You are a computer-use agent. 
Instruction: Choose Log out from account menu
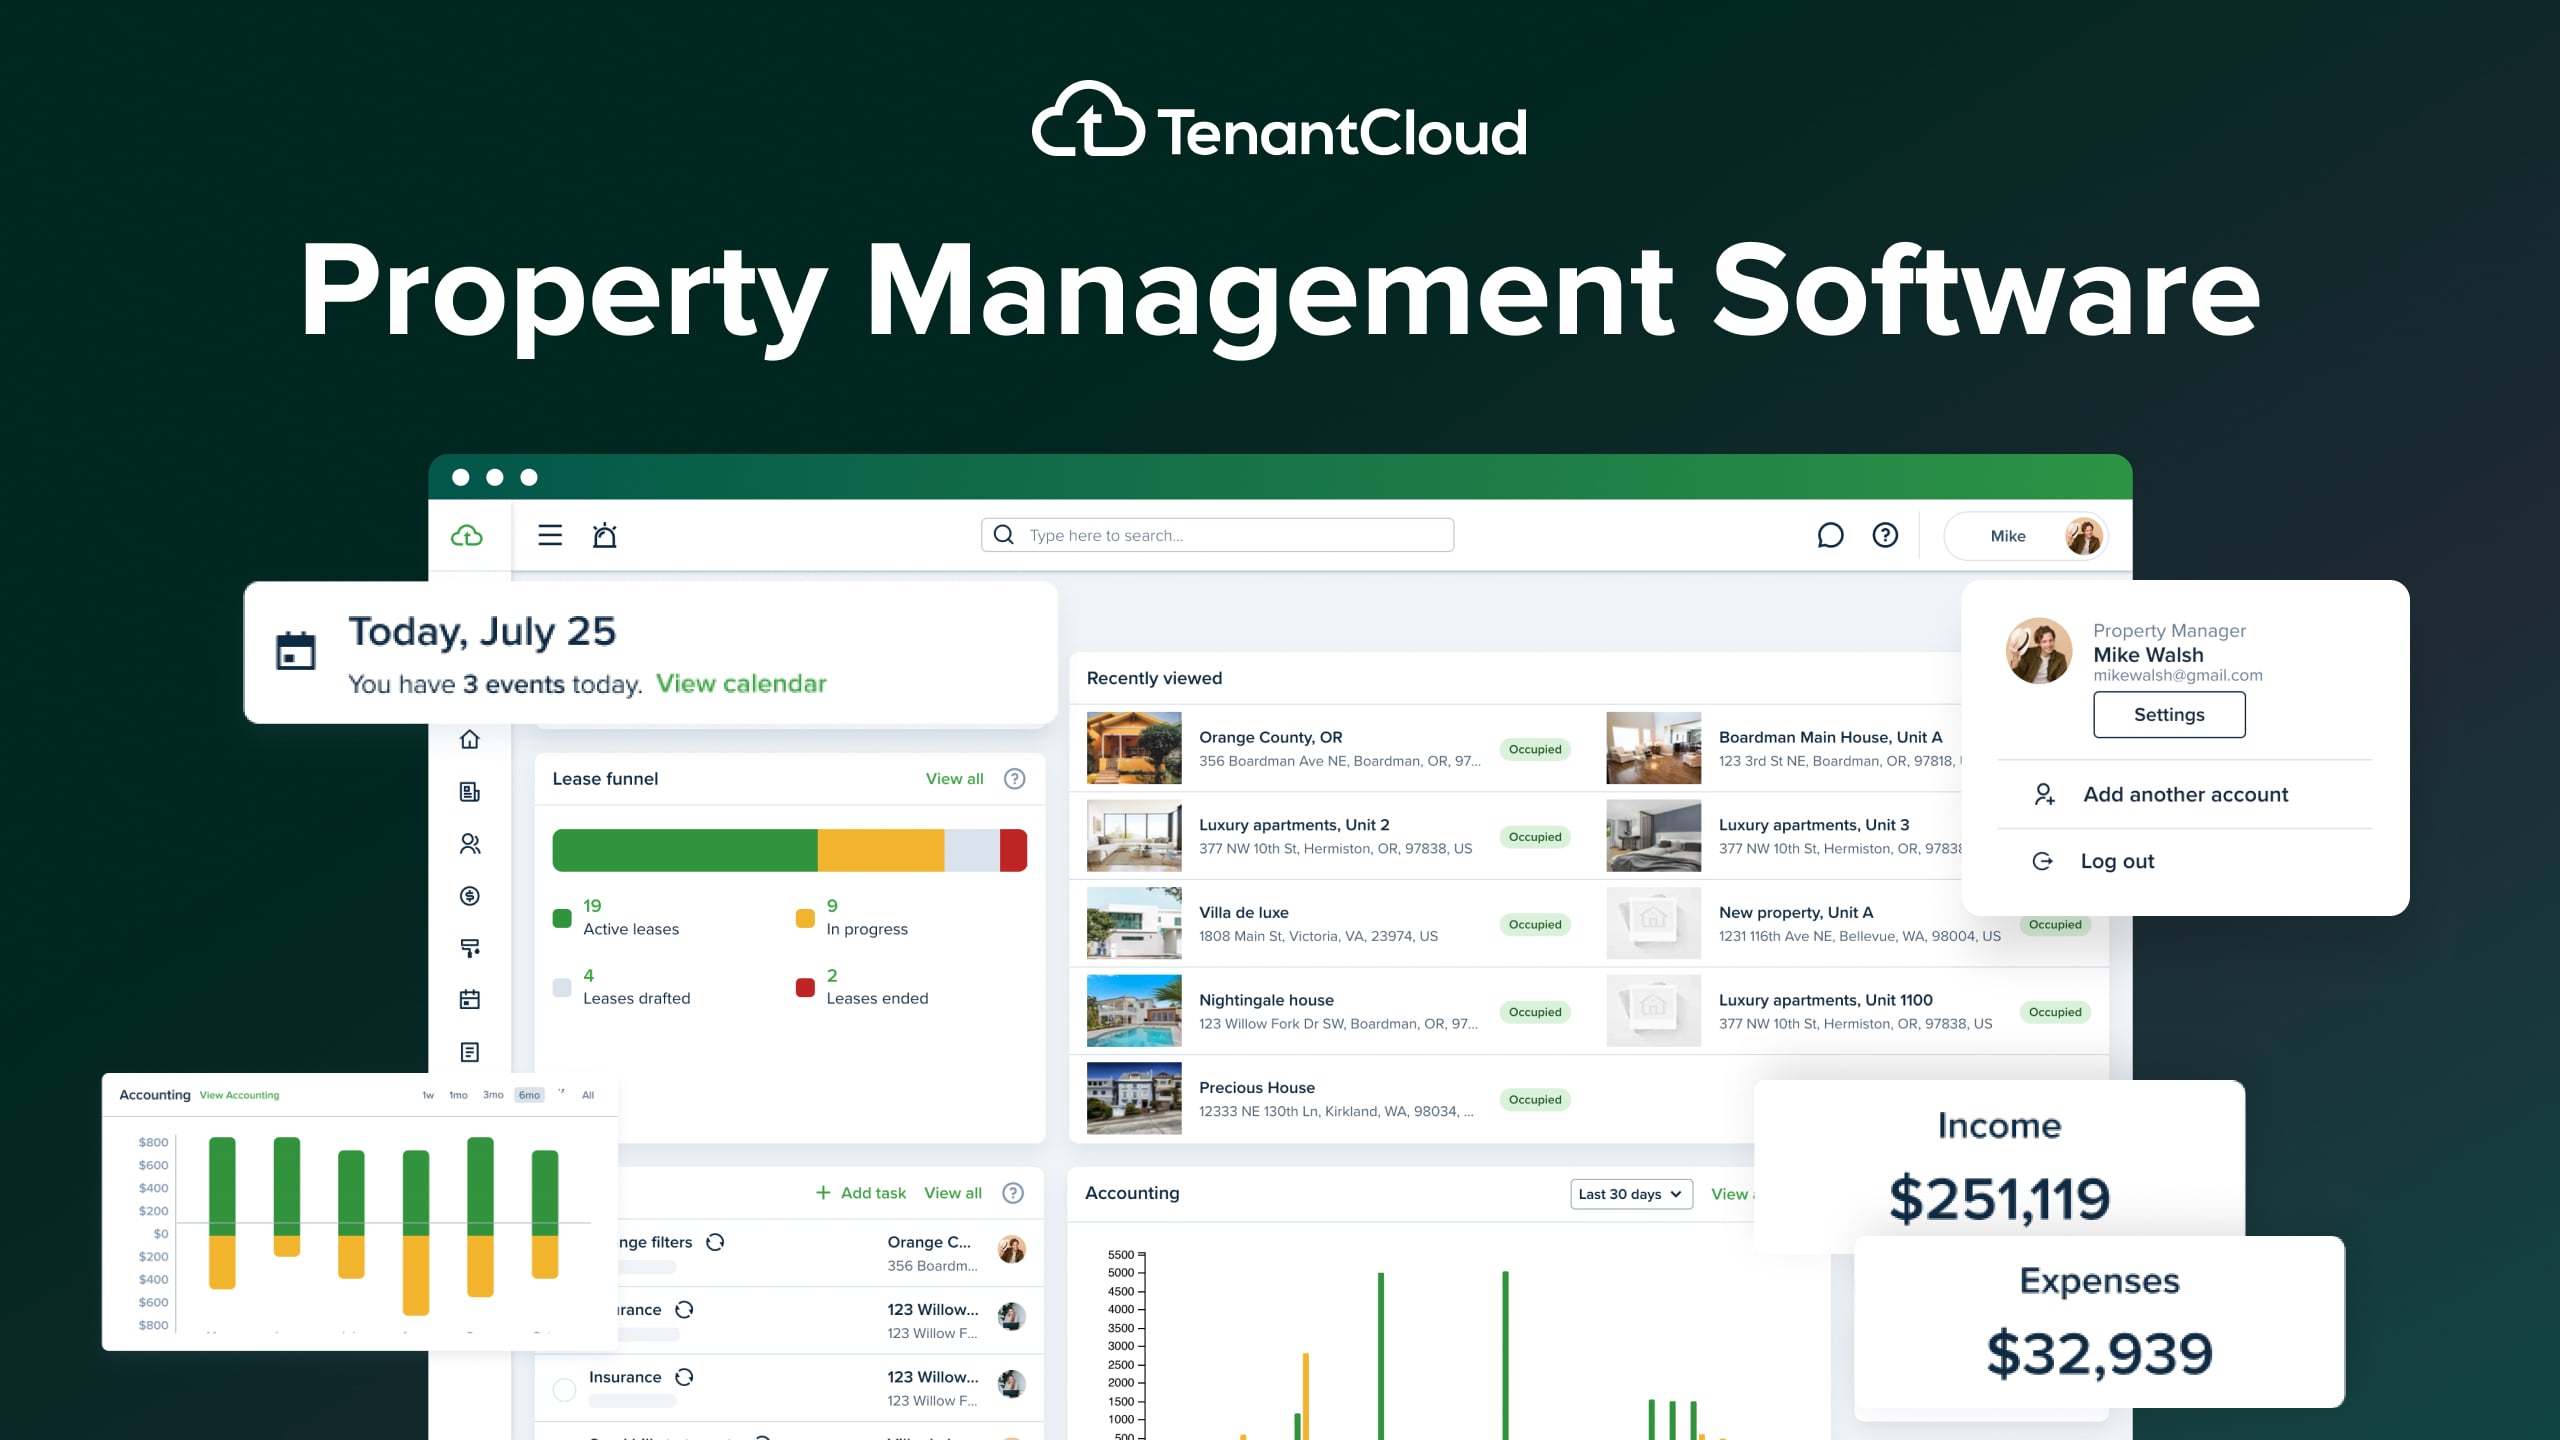[2116, 861]
